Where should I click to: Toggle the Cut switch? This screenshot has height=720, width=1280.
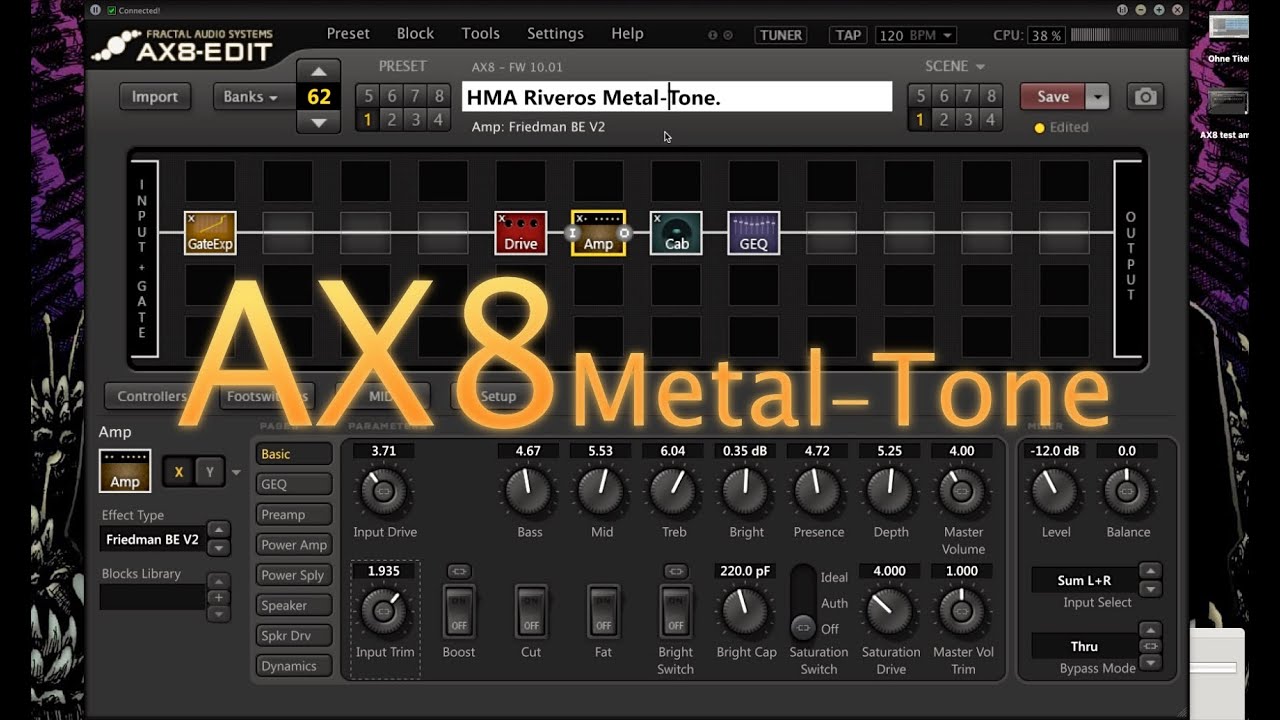[531, 612]
